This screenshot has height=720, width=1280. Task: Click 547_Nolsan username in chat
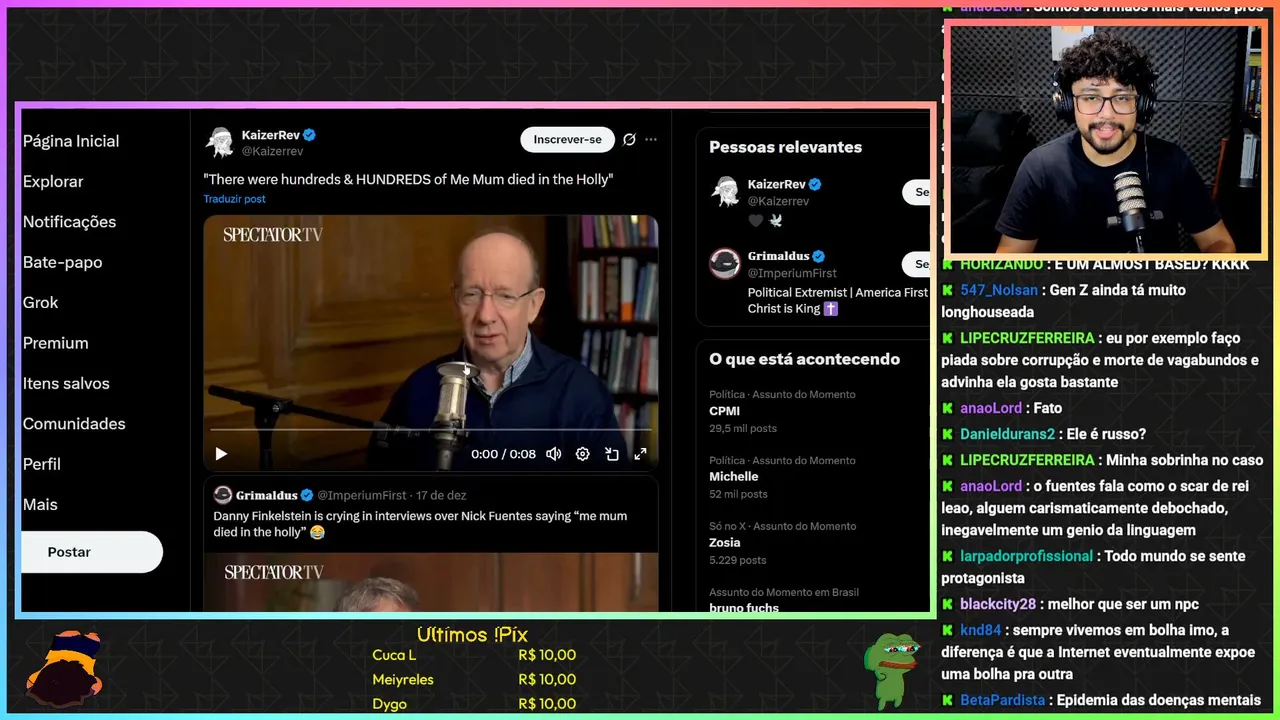tap(999, 290)
